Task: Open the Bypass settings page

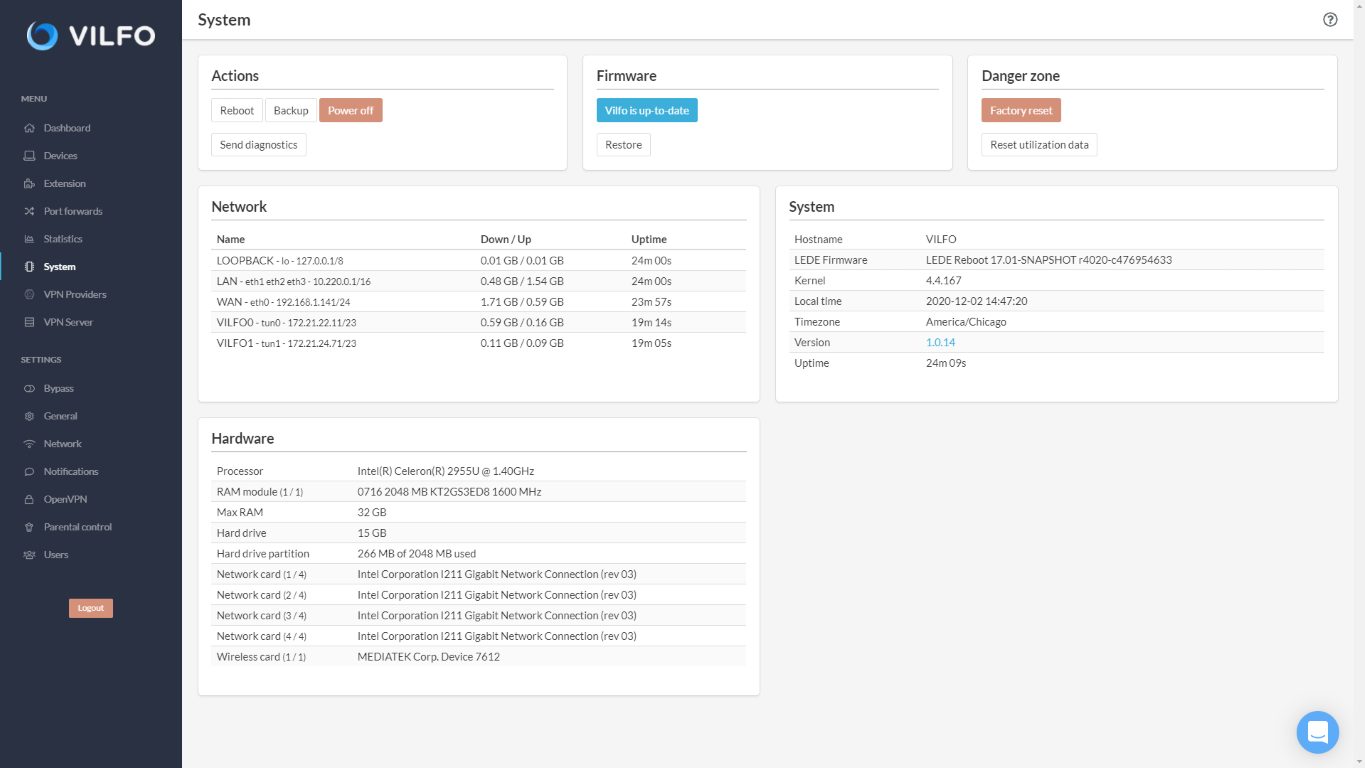Action: (x=58, y=388)
